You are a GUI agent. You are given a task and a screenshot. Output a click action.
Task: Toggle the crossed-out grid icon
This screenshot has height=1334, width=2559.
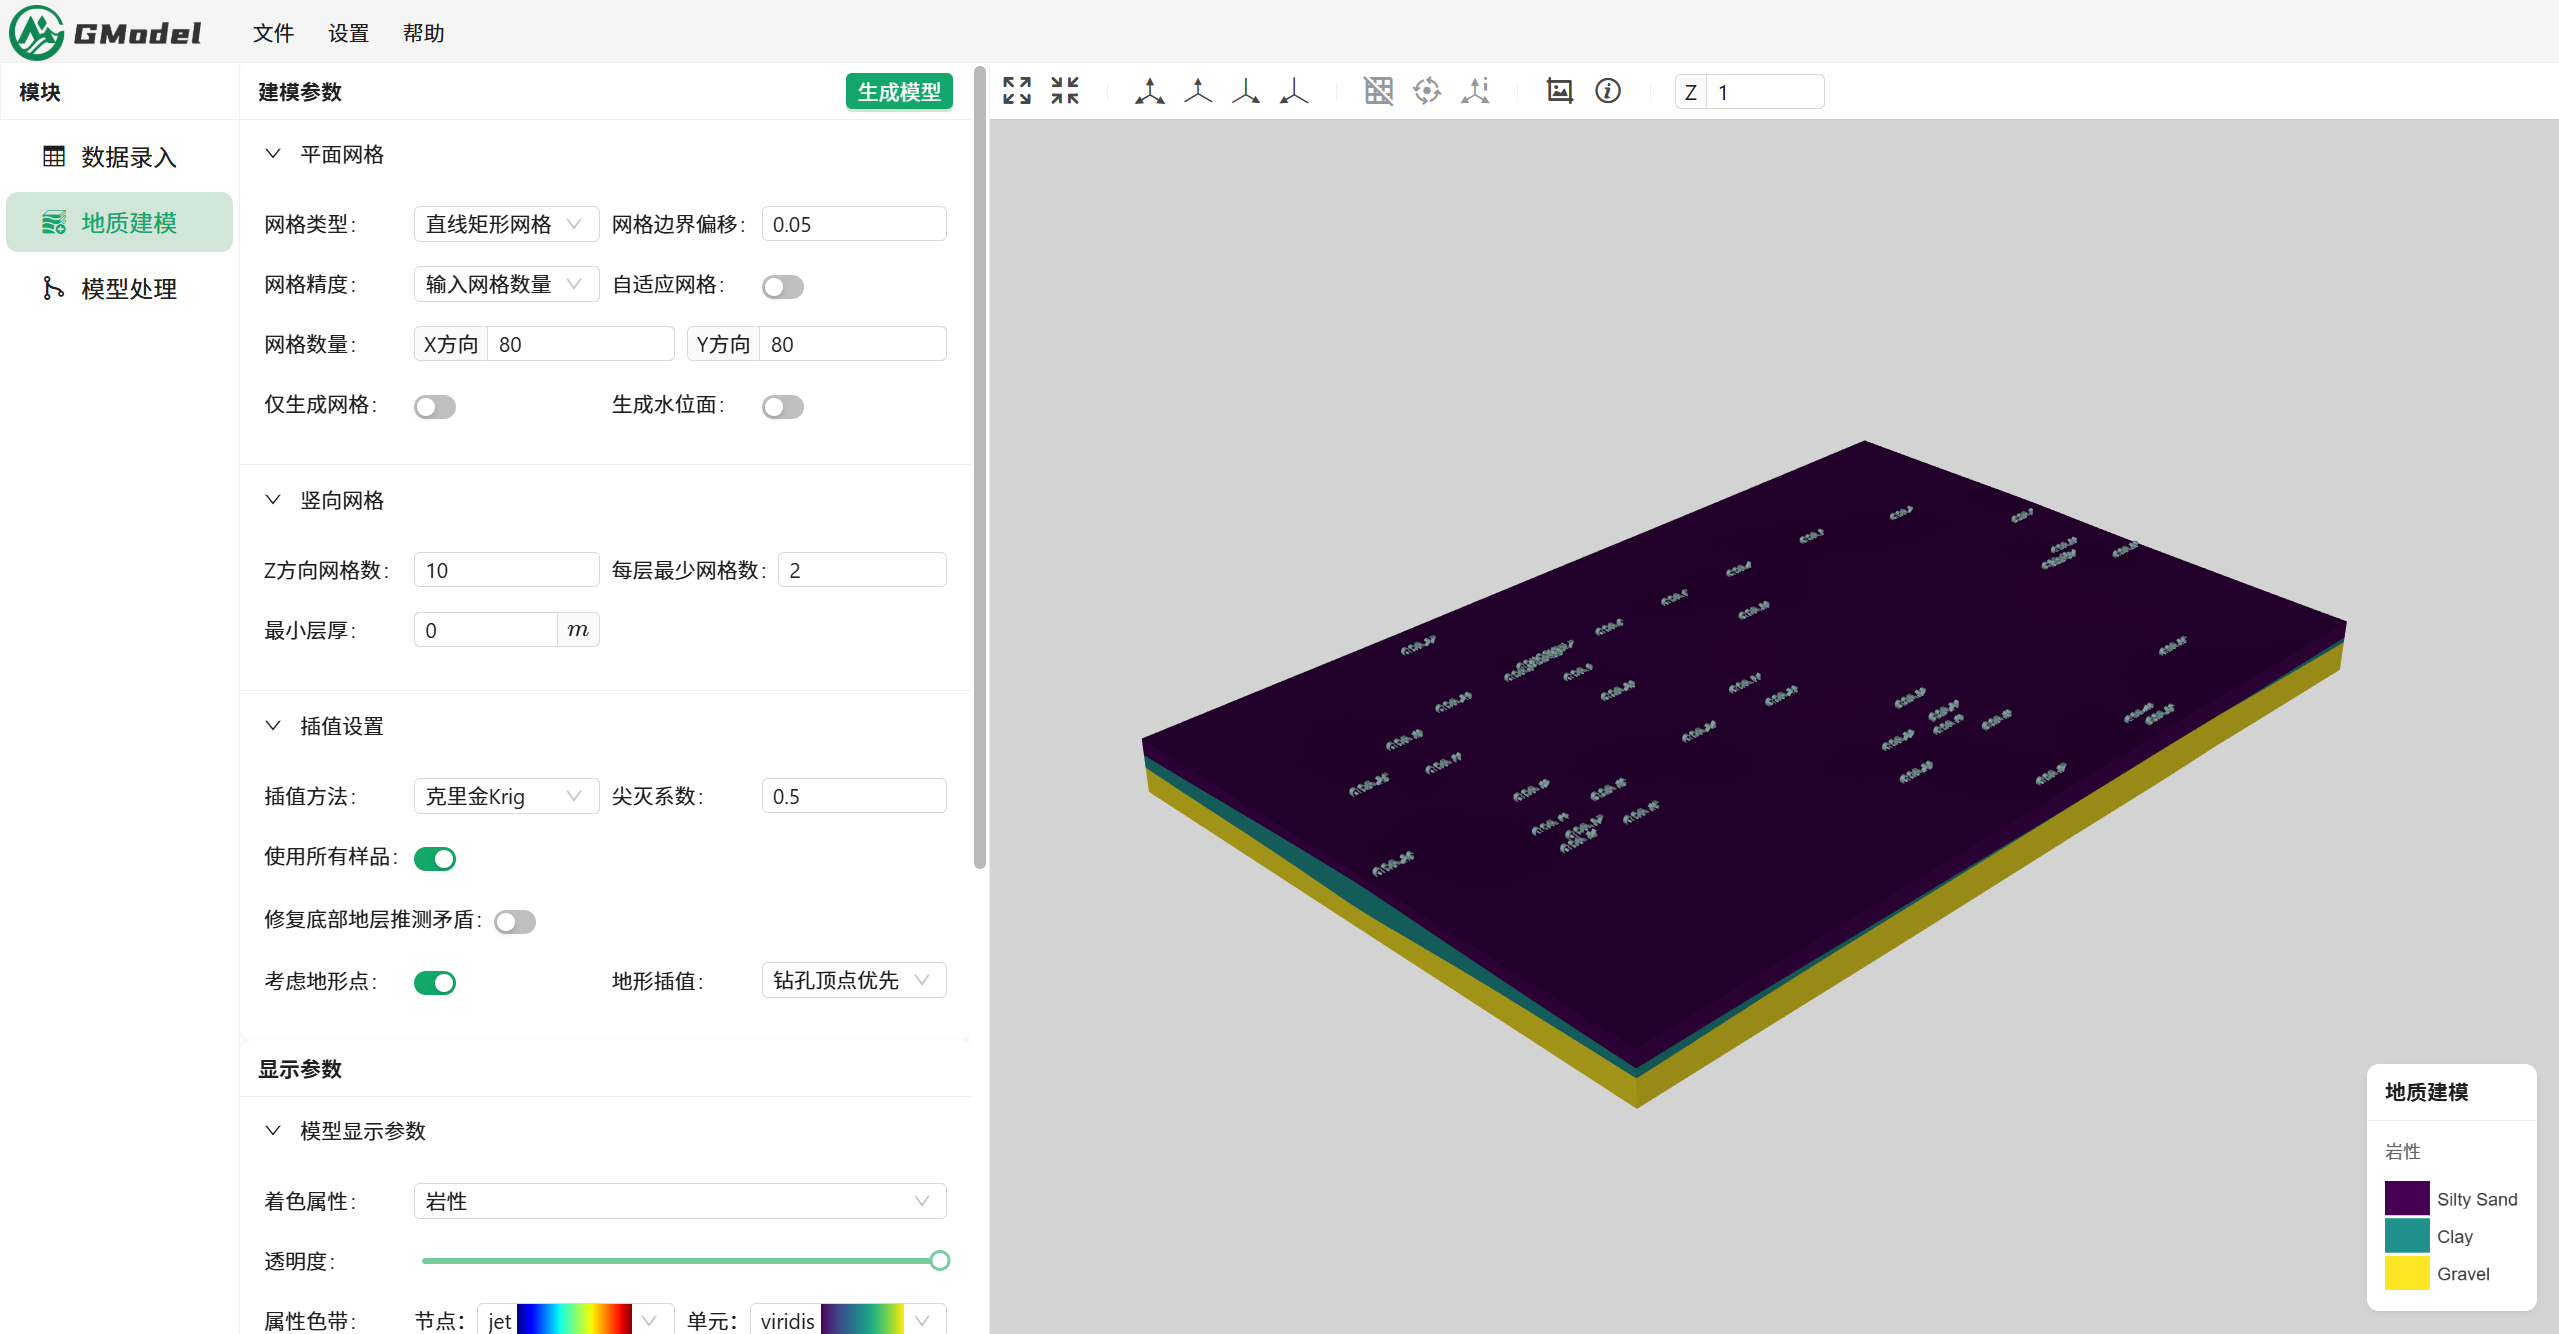[1378, 91]
